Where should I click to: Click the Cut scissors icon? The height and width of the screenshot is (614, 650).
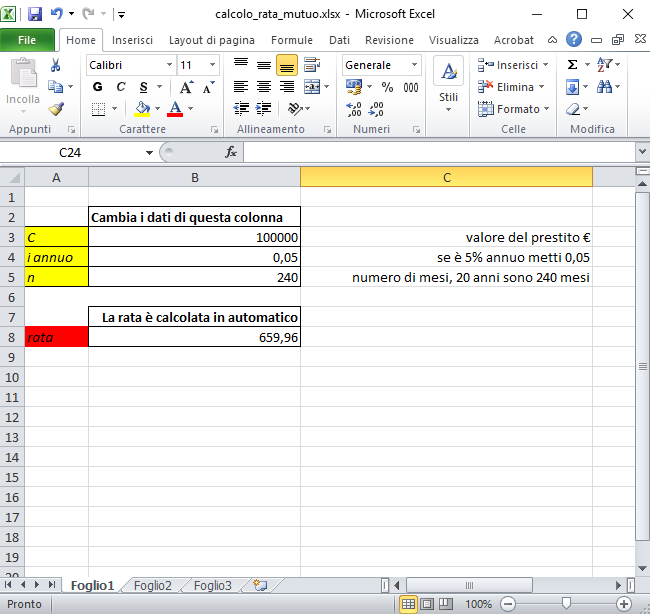[55, 65]
